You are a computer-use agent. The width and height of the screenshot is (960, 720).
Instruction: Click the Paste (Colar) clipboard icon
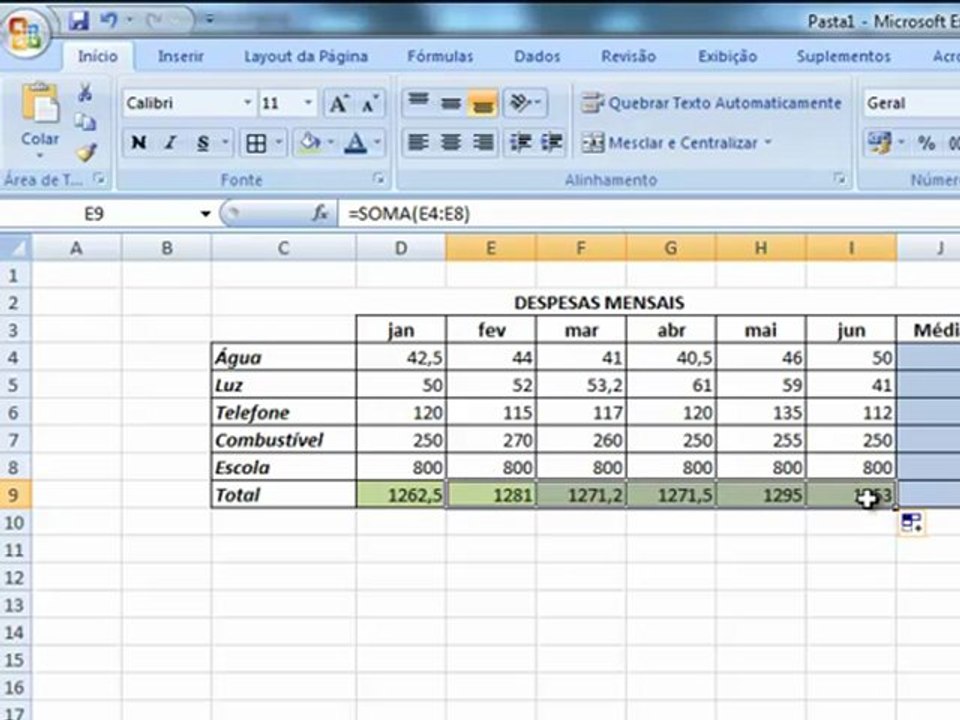40,103
